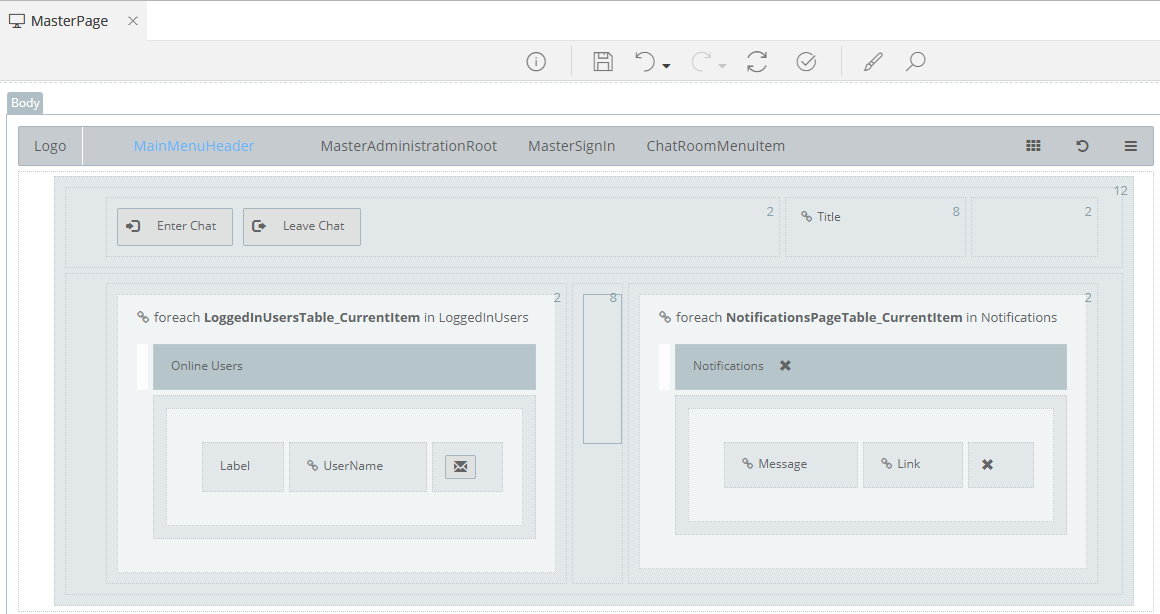Click the Enter Chat button
Viewport: 1160px width, 614px height.
[175, 227]
